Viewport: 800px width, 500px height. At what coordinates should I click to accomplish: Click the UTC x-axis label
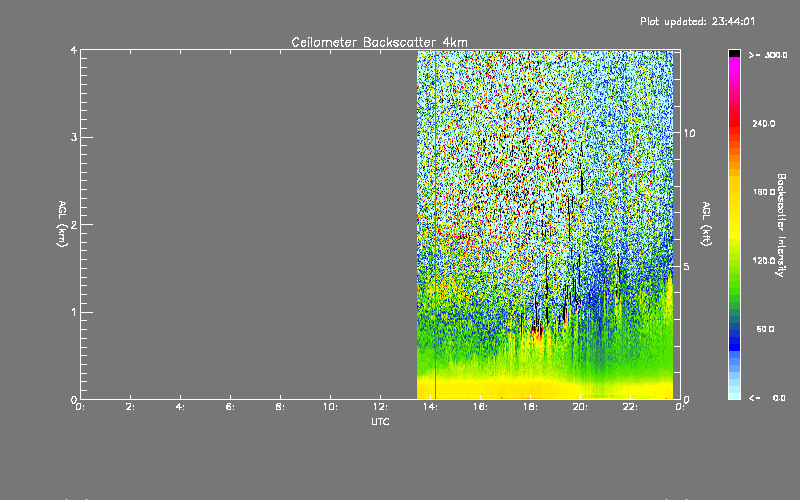click(380, 422)
